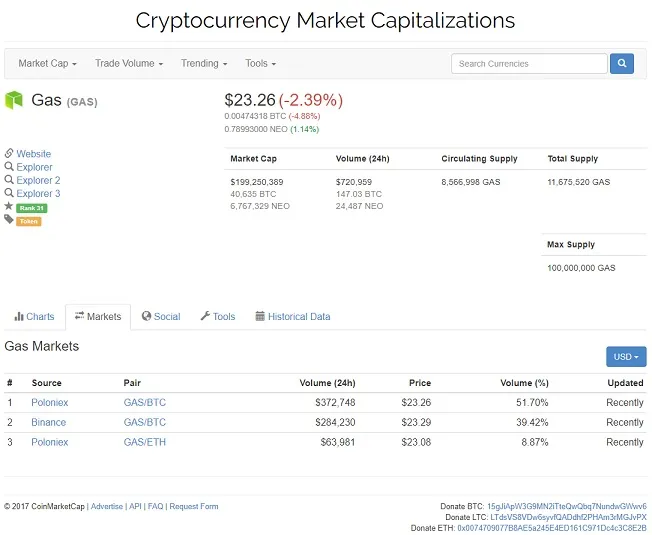This screenshot has width=652, height=535.
Task: Expand the Trending dropdown menu
Action: (204, 64)
